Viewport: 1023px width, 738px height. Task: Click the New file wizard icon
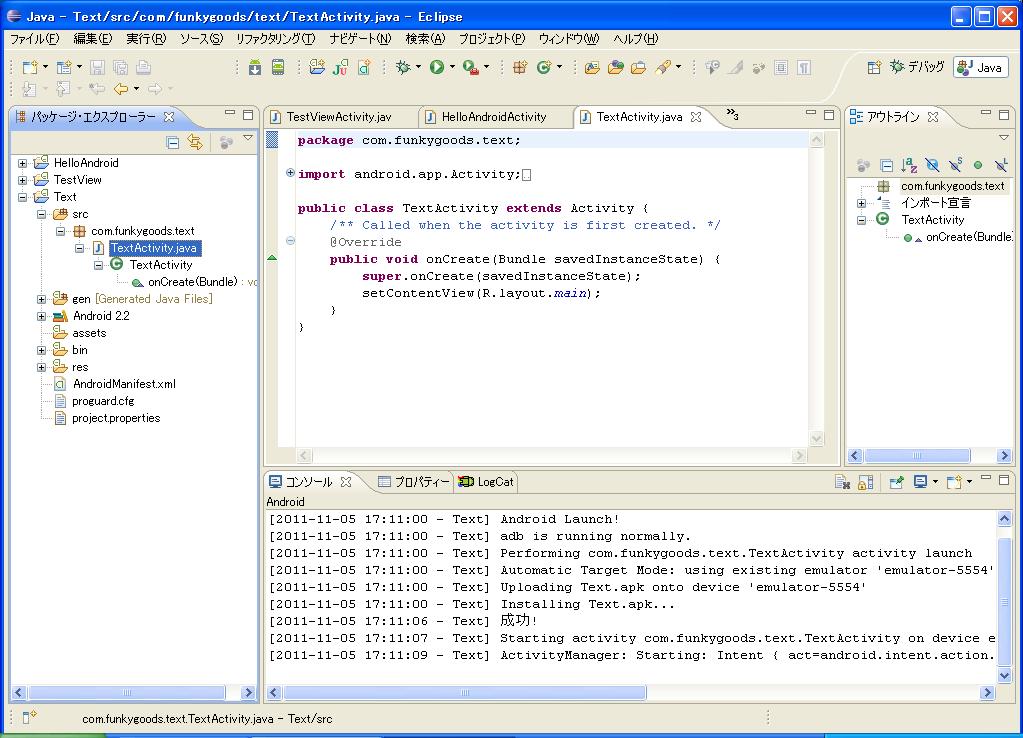tap(30, 67)
